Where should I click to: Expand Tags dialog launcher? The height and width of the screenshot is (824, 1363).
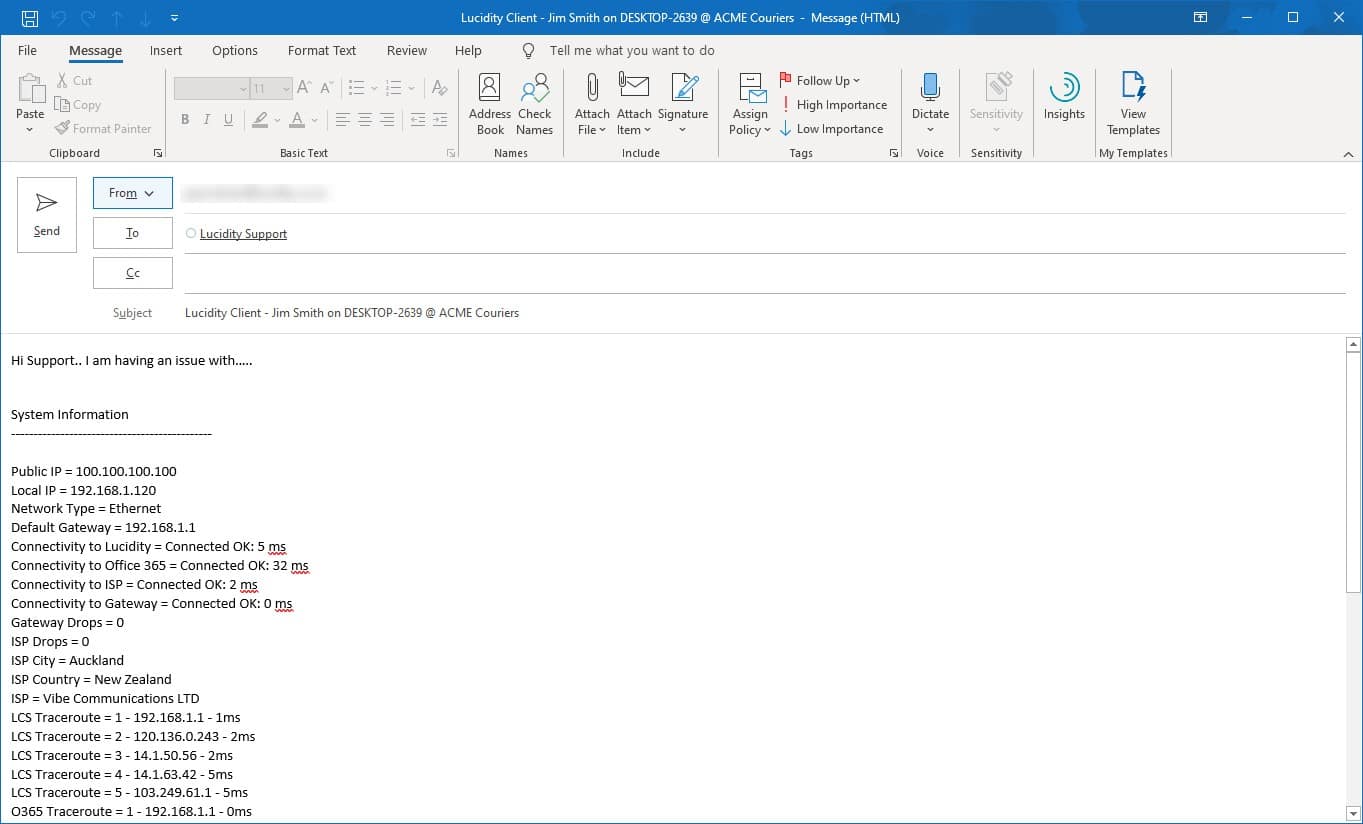pos(894,153)
